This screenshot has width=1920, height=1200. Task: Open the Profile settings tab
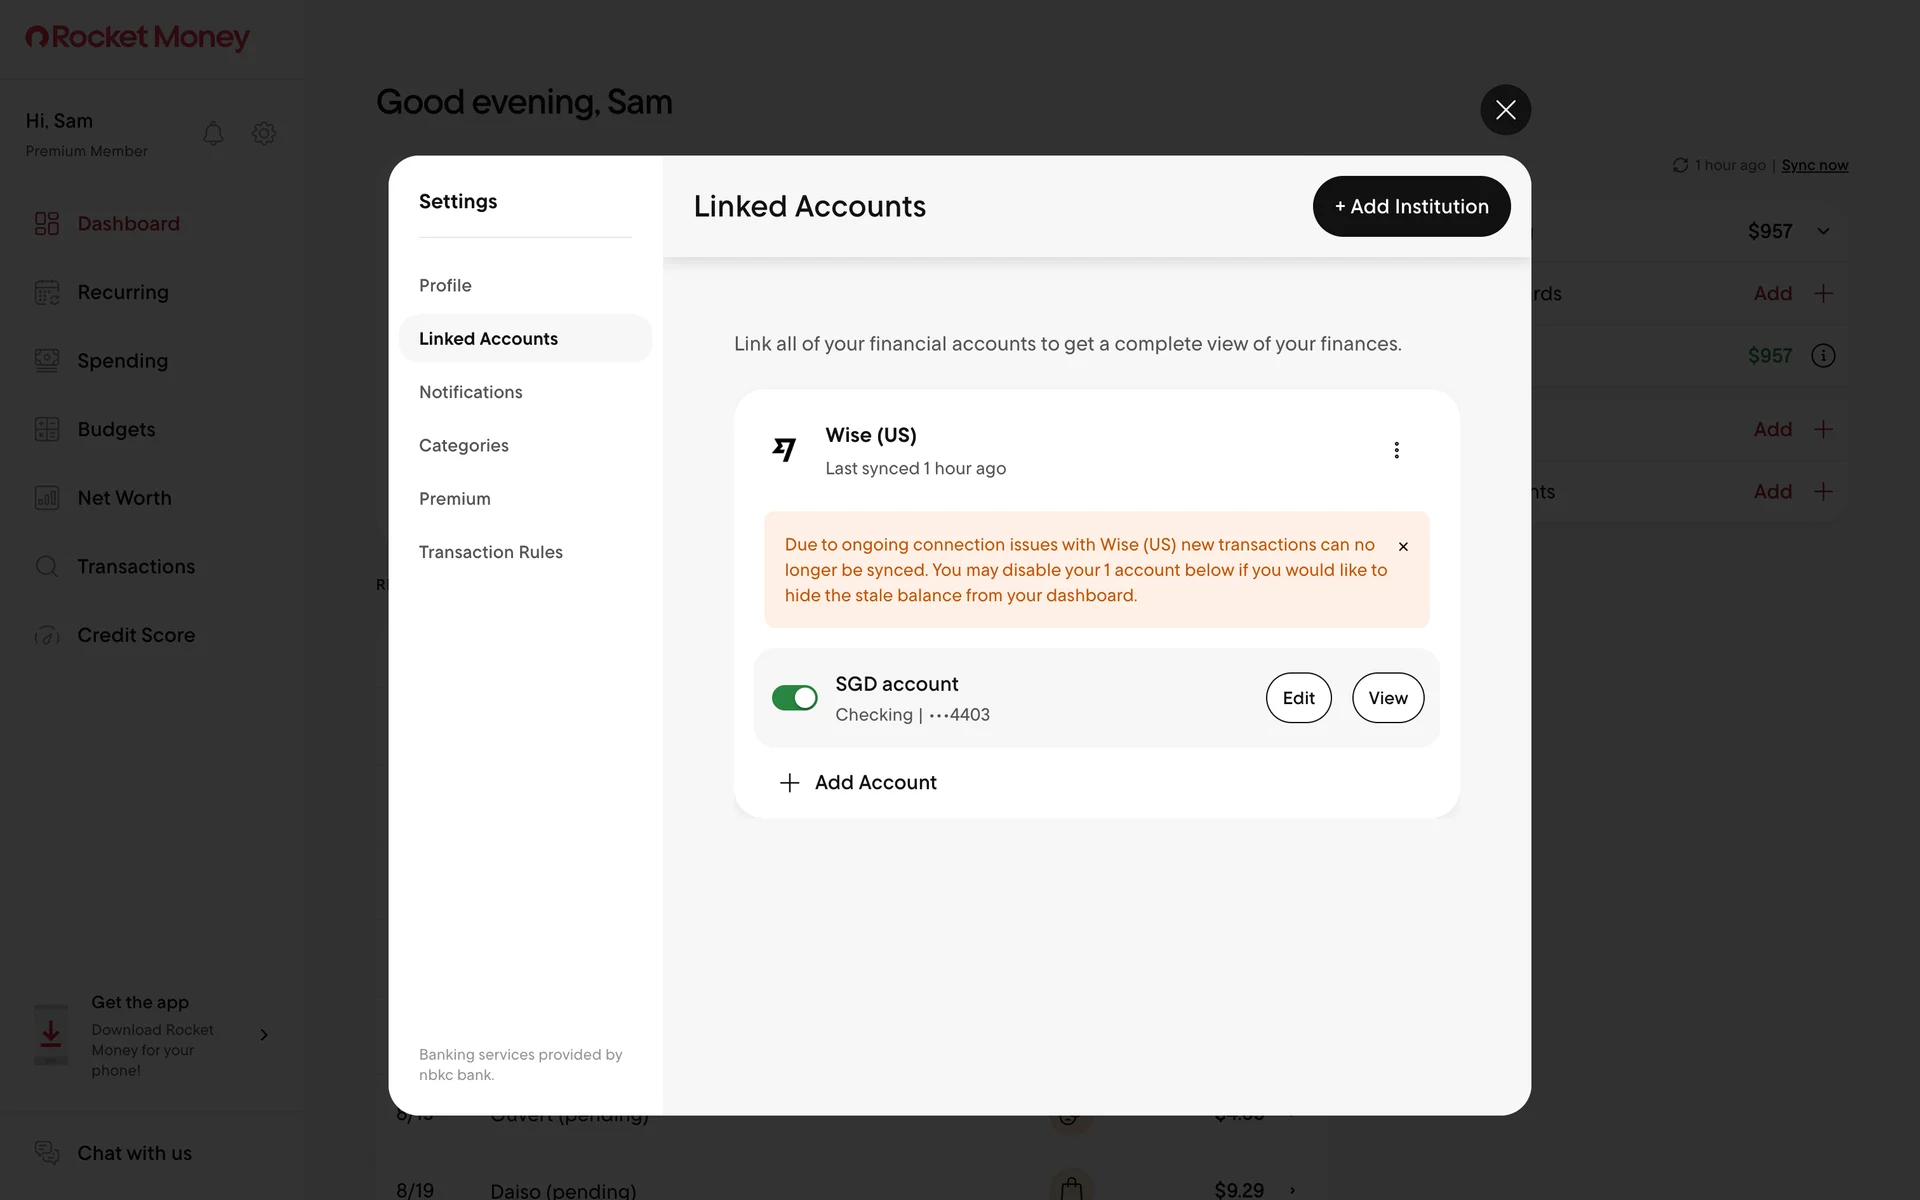tap(445, 285)
